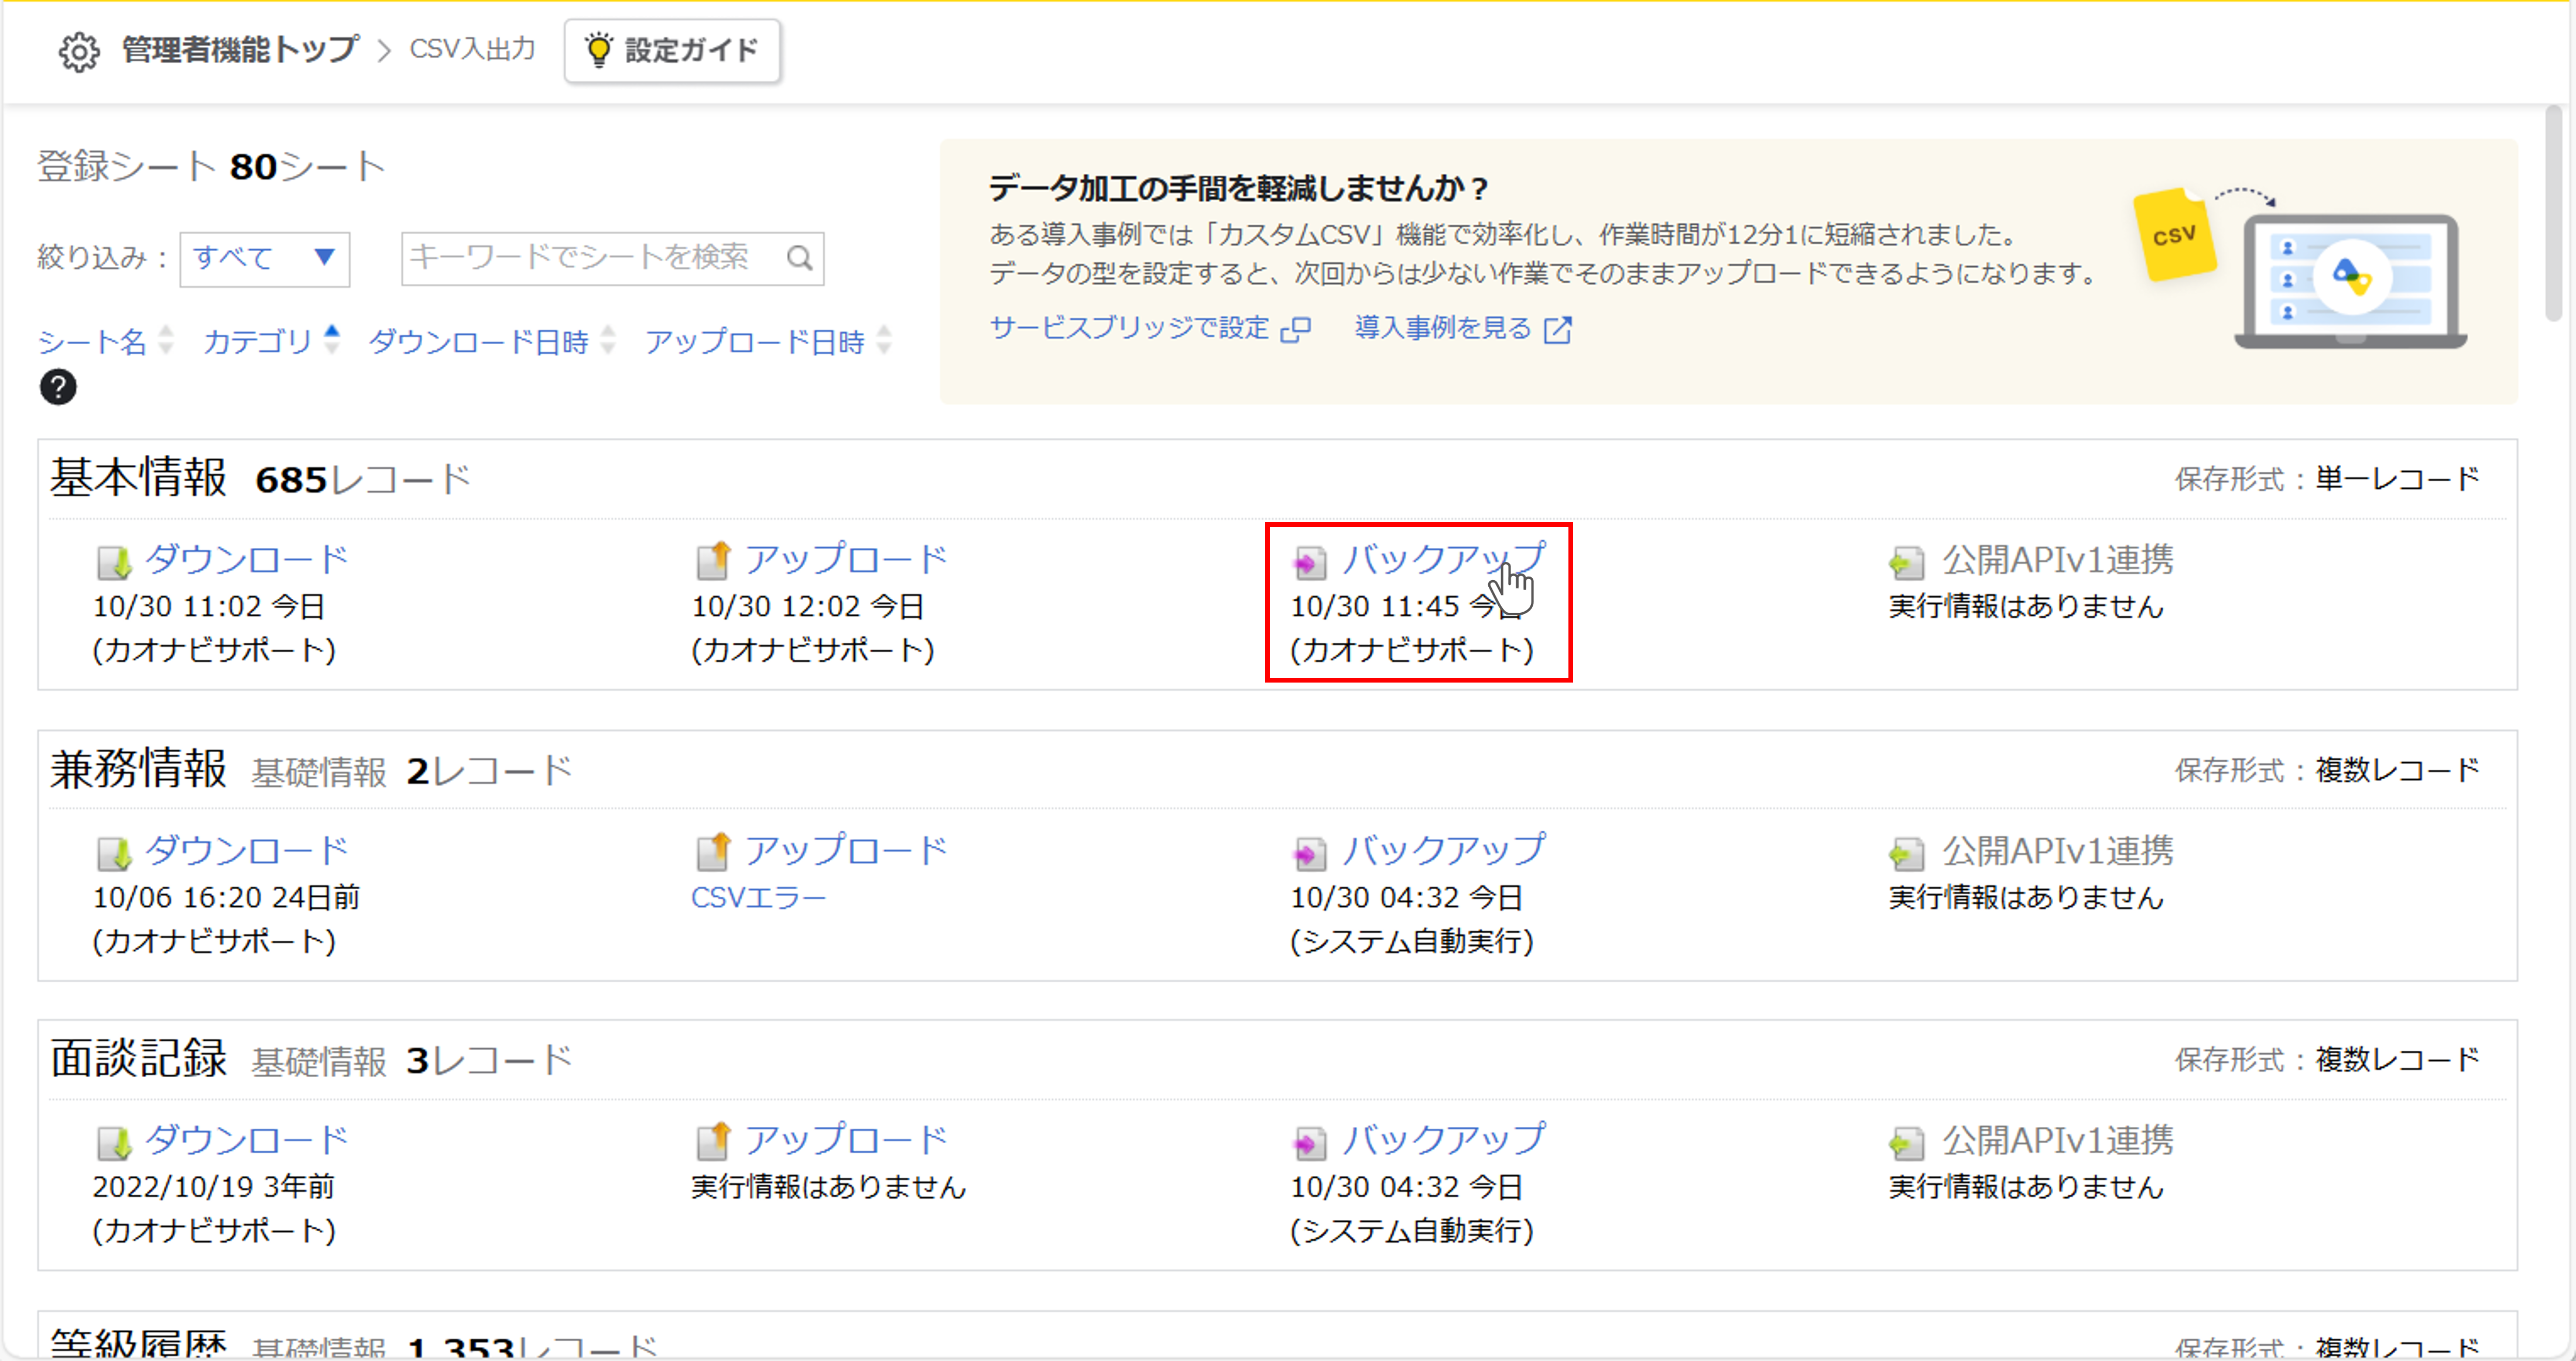
Task: Sort by アップロード日時 column
Action: point(755,342)
